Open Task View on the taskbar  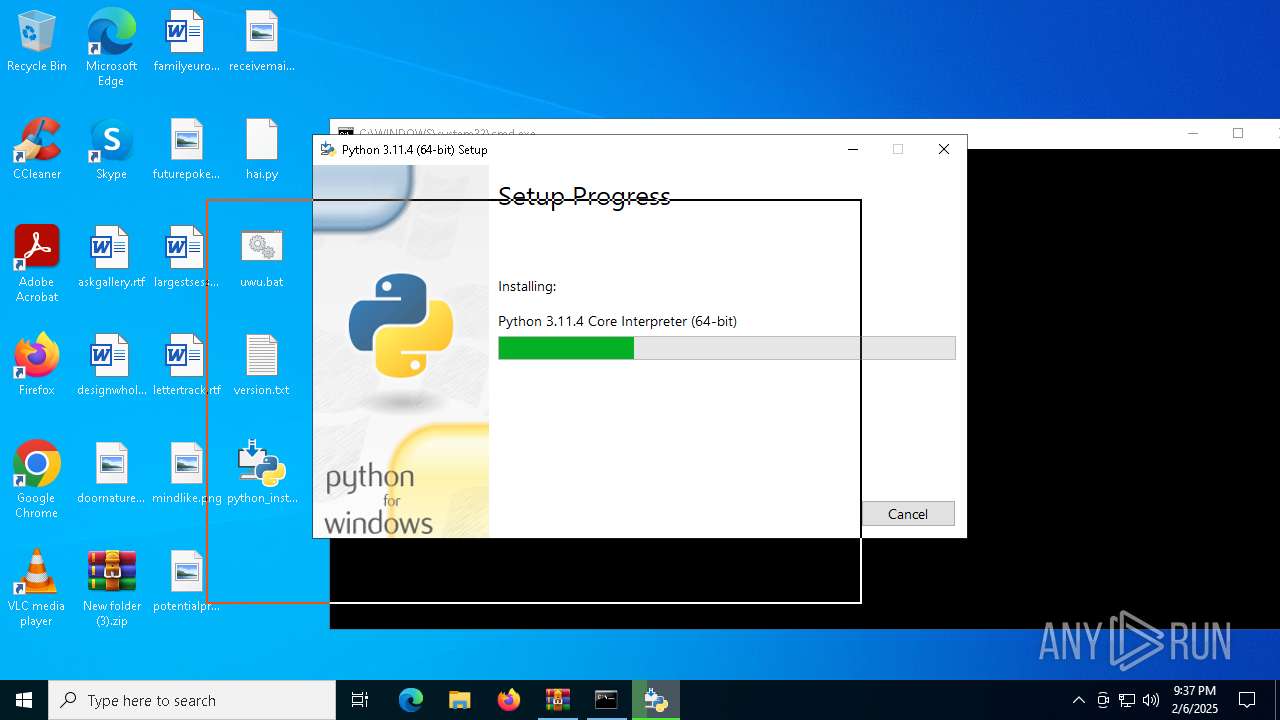[360, 700]
